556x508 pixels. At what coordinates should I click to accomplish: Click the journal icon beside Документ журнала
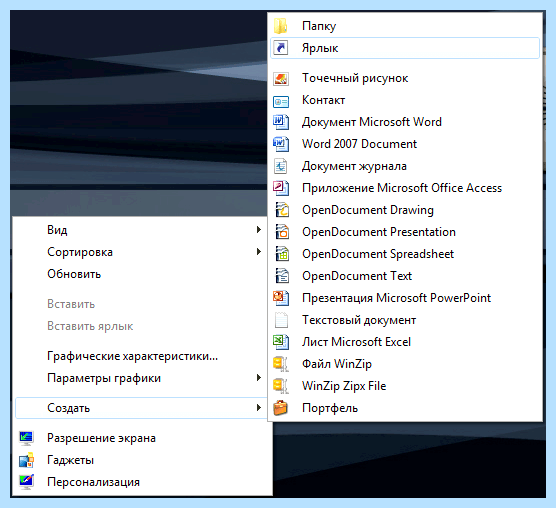280,166
